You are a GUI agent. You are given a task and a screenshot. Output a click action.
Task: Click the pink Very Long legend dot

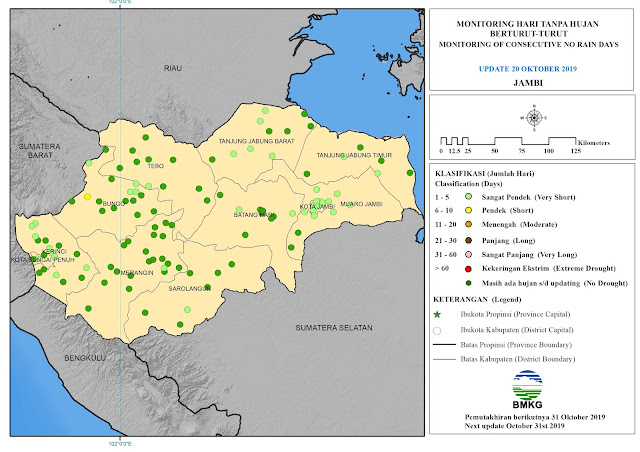pyautogui.click(x=468, y=254)
